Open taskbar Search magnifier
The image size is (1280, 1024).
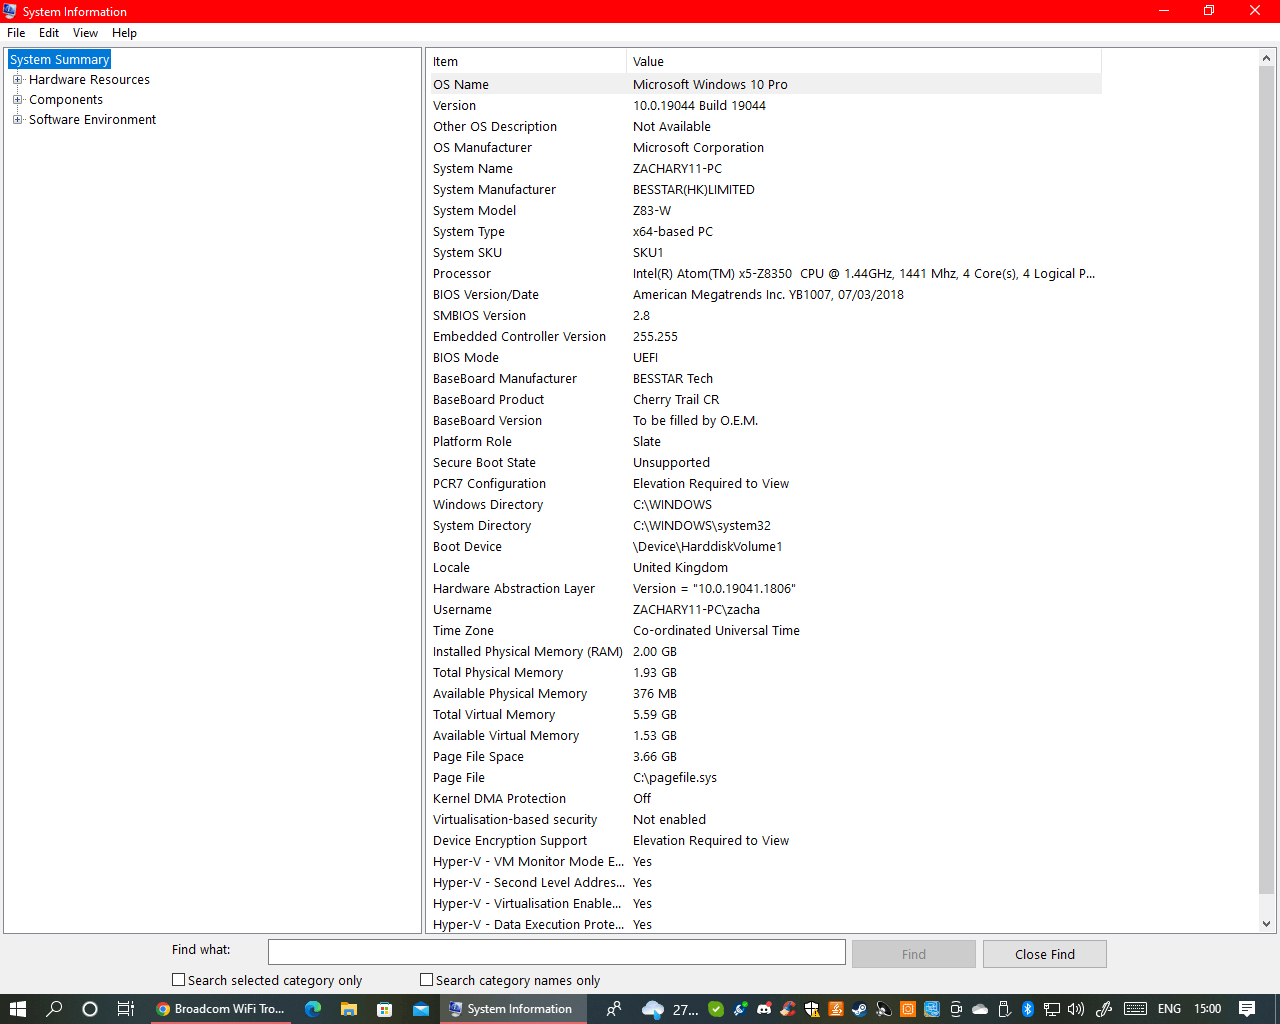click(54, 1009)
